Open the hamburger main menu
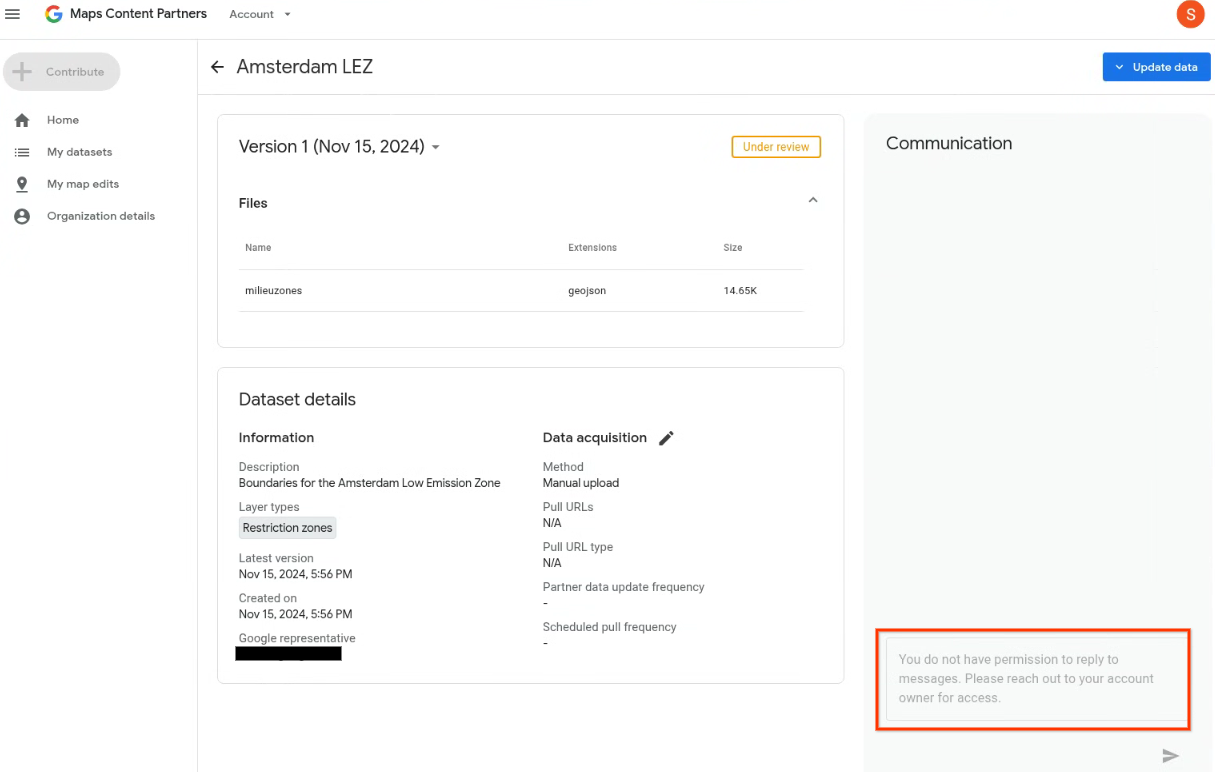The height and width of the screenshot is (772, 1215). coord(13,14)
